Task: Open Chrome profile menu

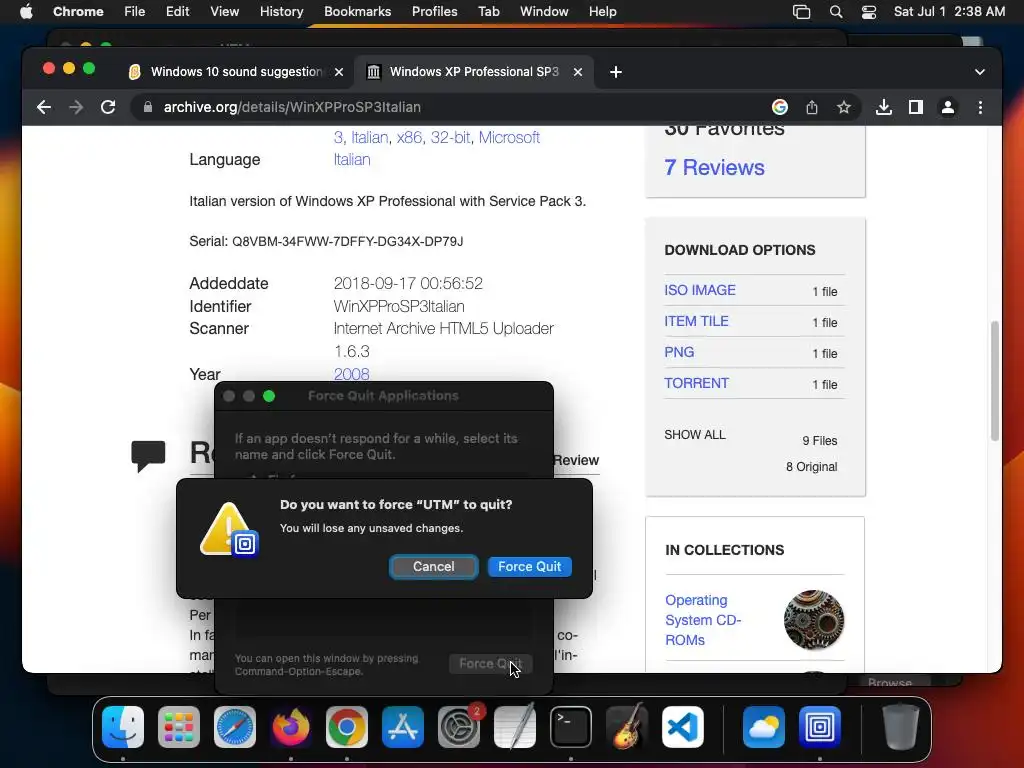Action: [x=948, y=107]
